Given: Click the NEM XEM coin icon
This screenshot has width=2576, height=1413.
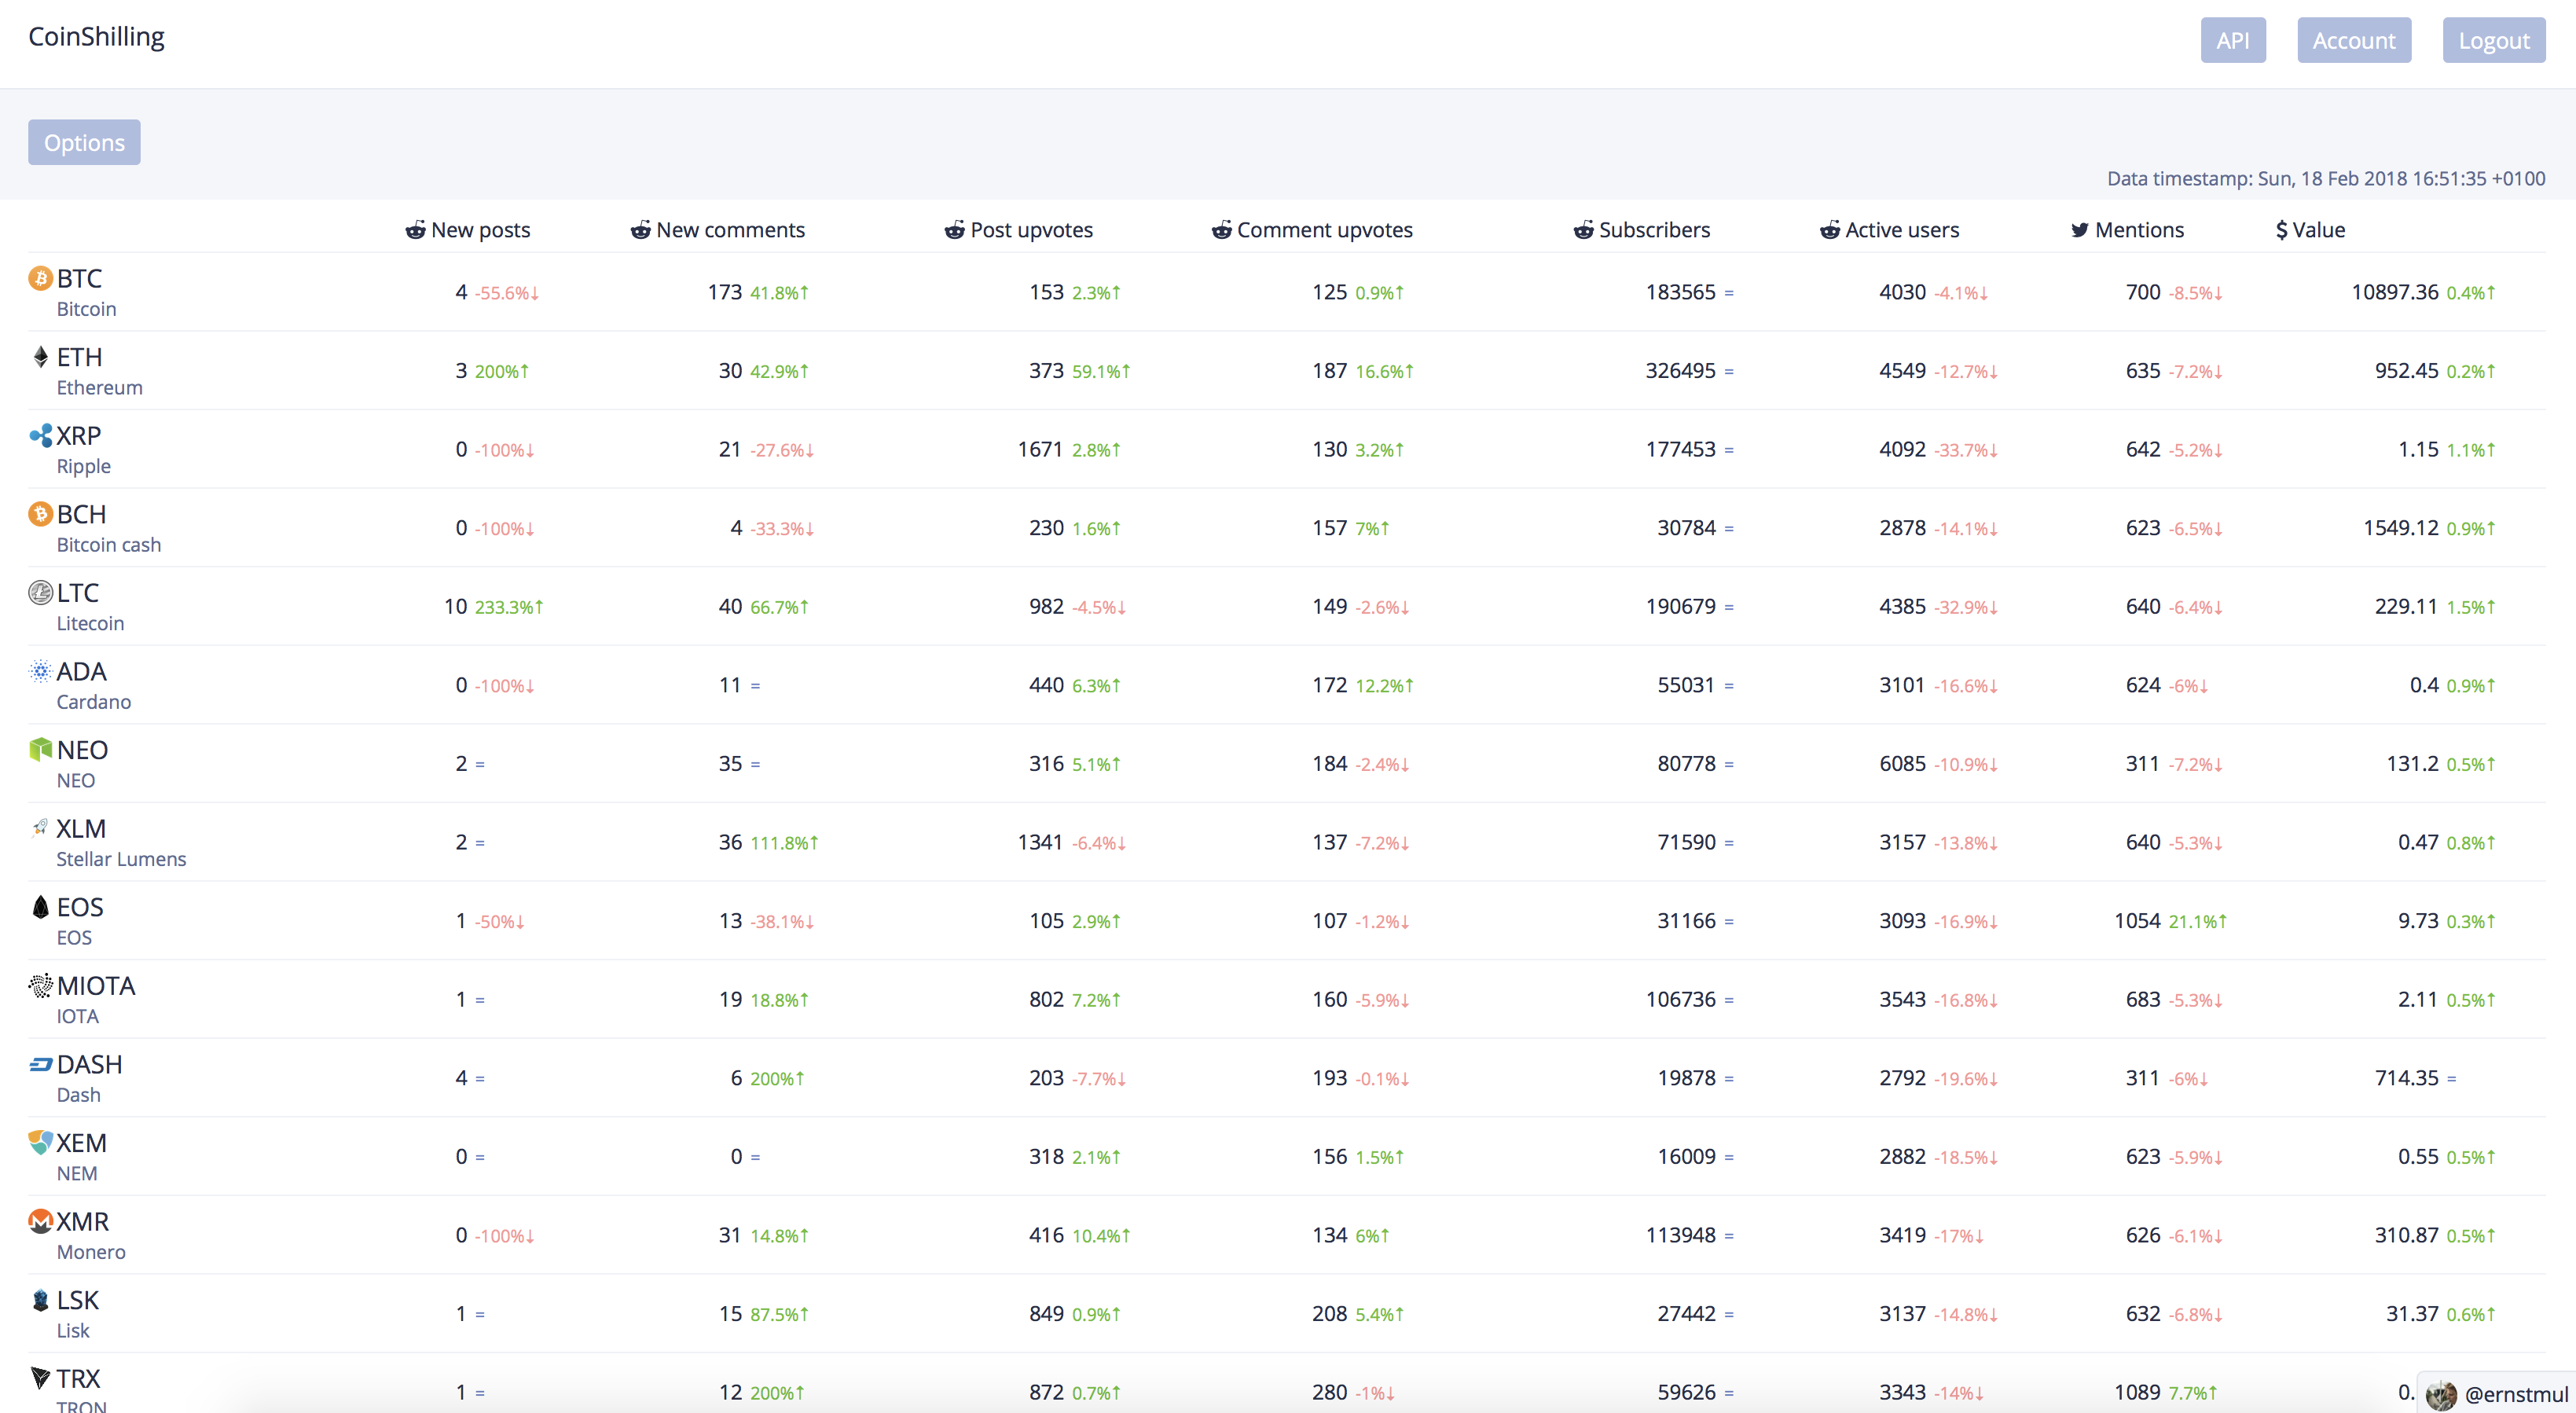Looking at the screenshot, I should 40,1143.
